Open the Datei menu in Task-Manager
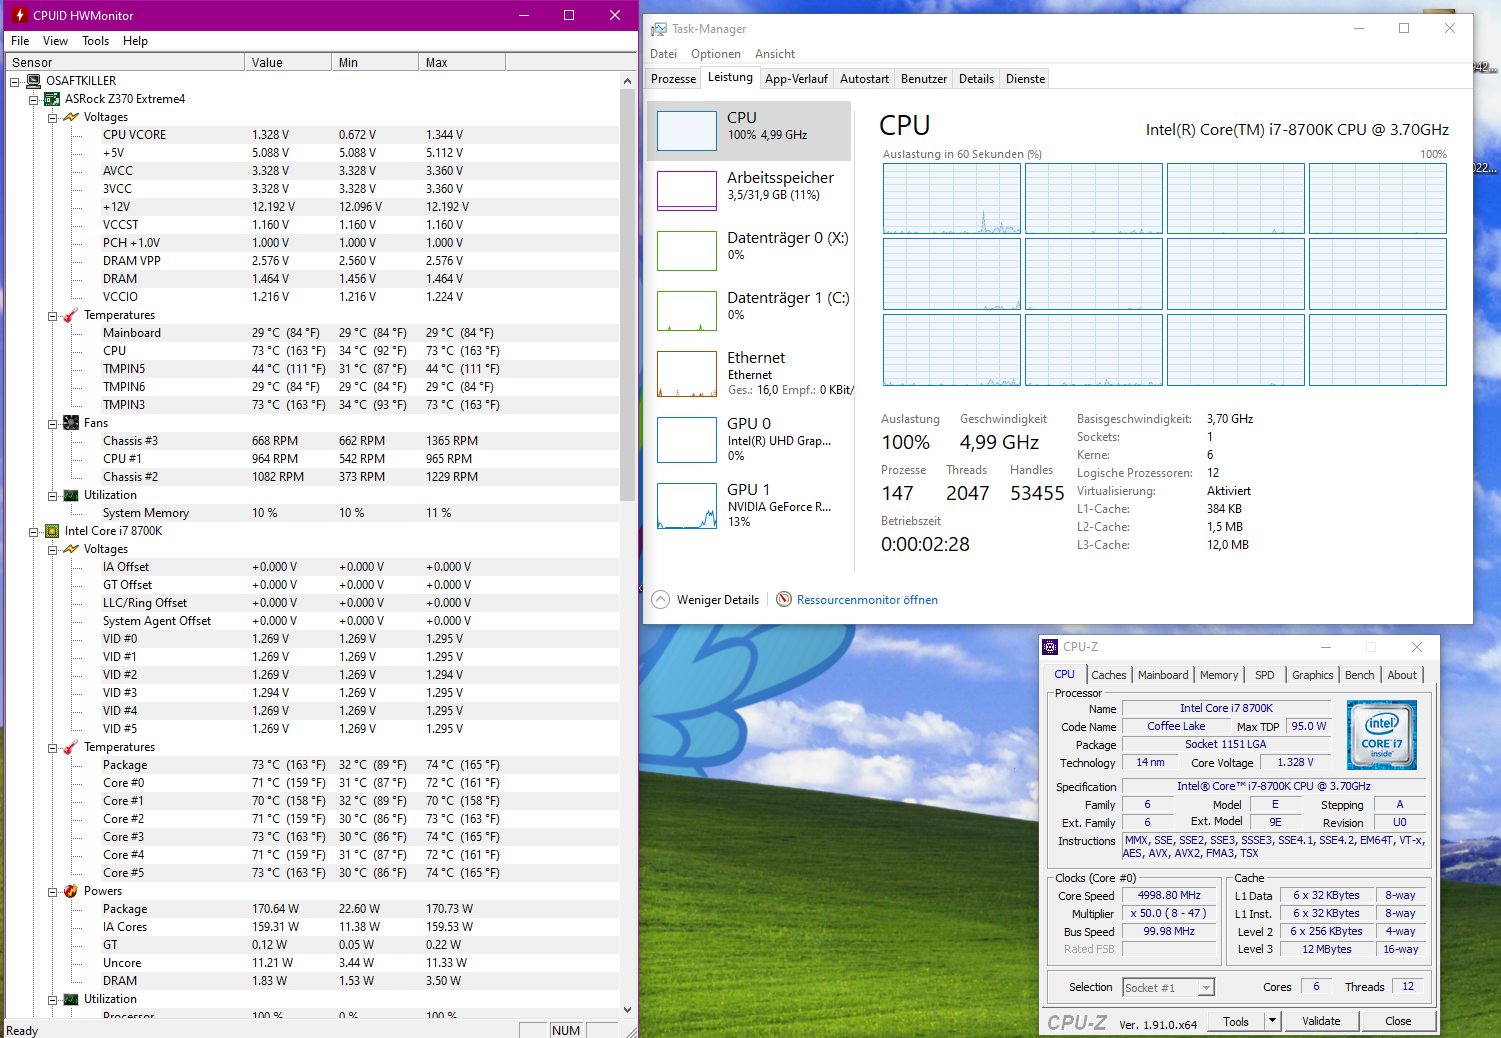Image resolution: width=1501 pixels, height=1038 pixels. pos(663,54)
